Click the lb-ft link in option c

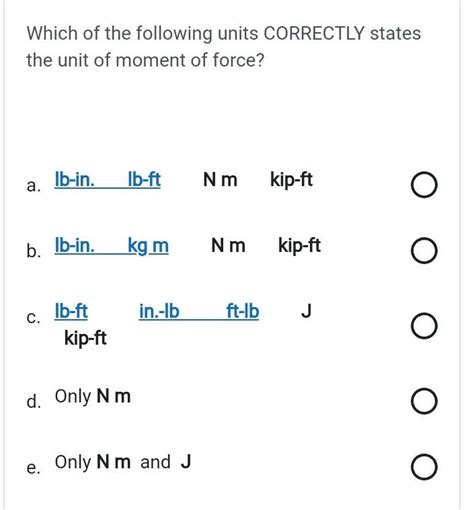(71, 312)
